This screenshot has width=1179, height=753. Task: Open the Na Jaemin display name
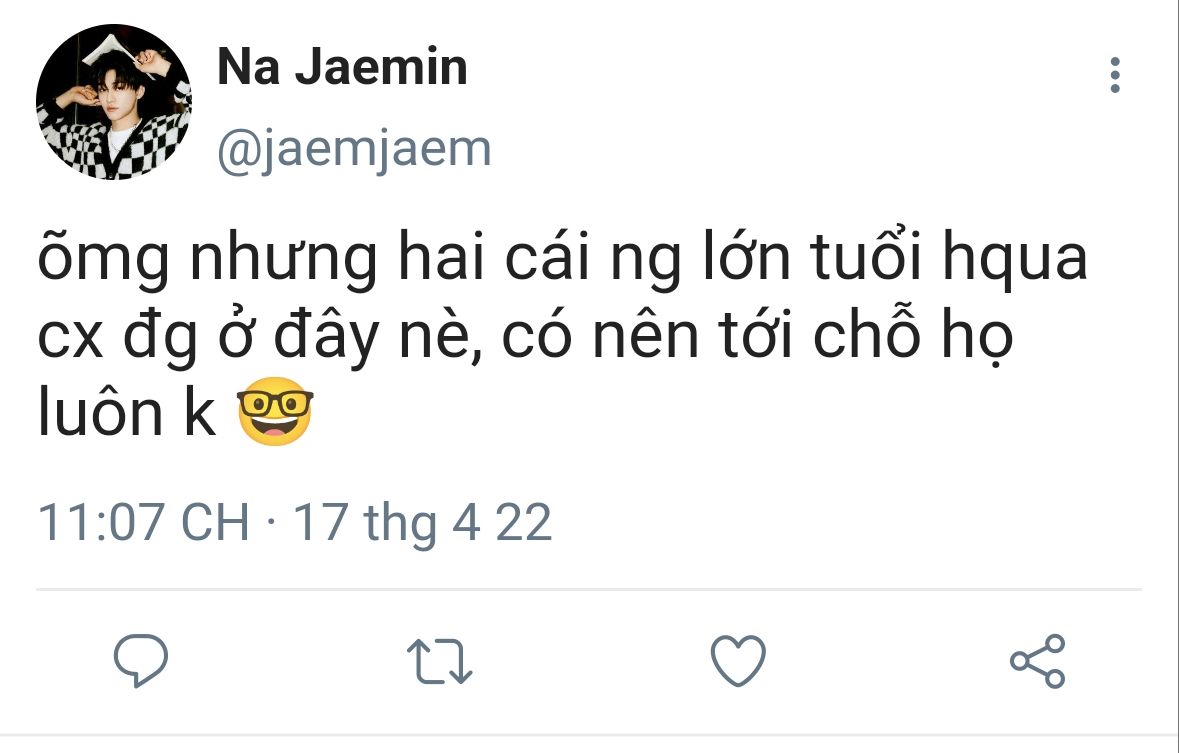pos(342,66)
